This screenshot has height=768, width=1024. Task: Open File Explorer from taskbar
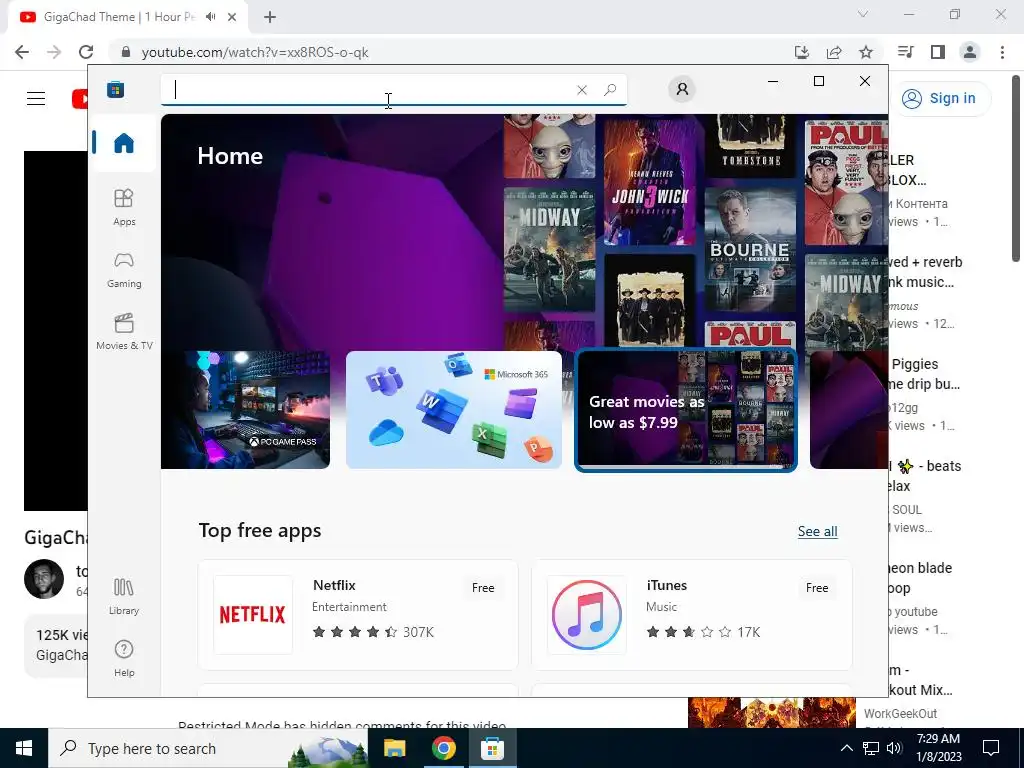394,748
